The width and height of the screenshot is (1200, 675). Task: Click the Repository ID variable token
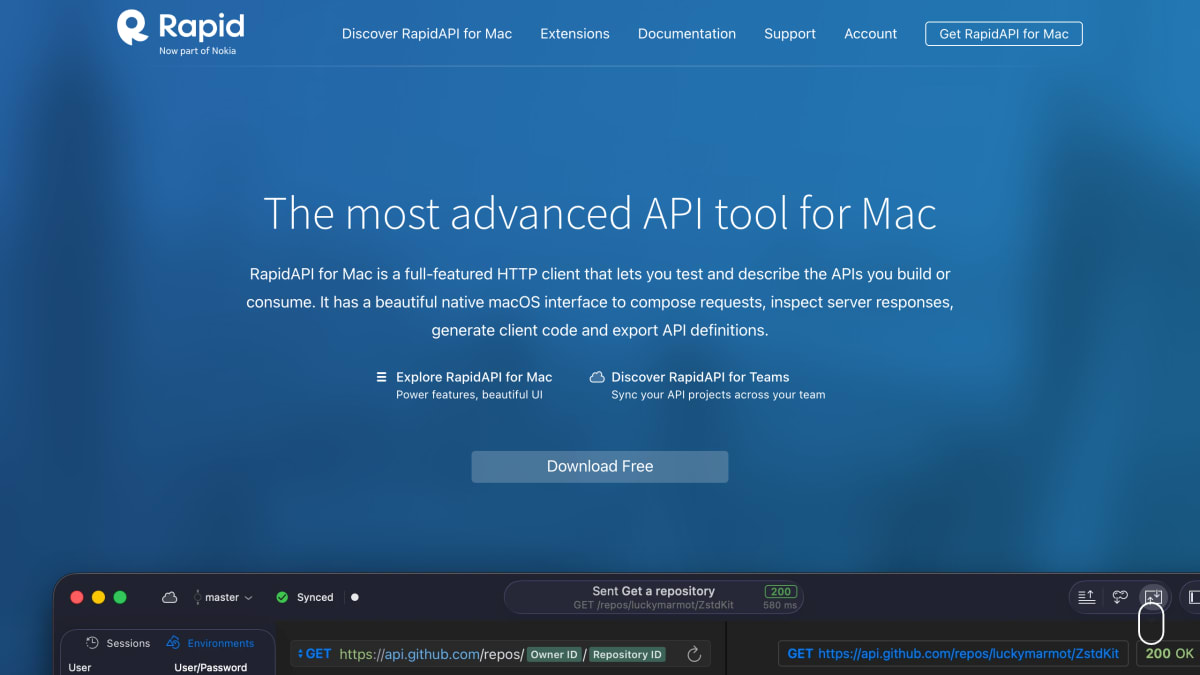[626, 654]
